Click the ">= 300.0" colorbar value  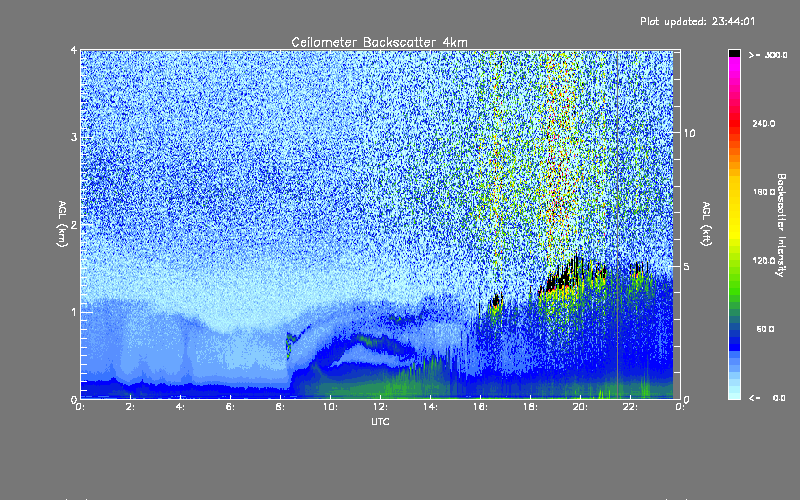(x=768, y=55)
